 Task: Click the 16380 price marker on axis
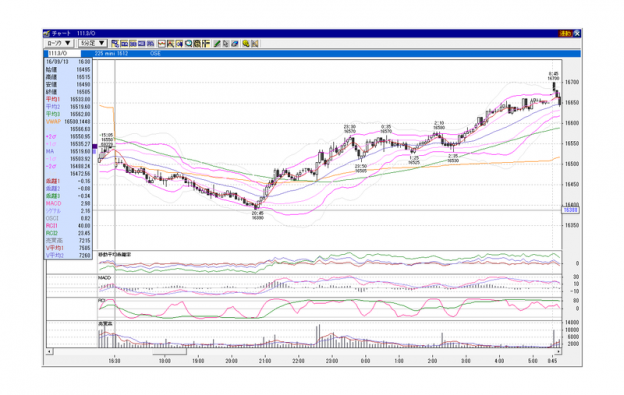[x=570, y=210]
